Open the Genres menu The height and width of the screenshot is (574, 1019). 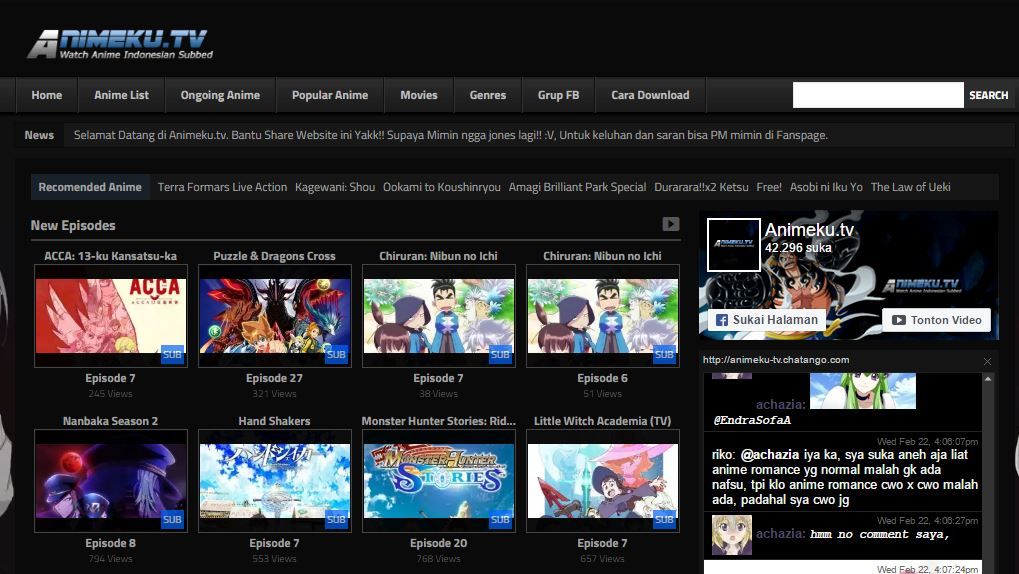(x=488, y=95)
